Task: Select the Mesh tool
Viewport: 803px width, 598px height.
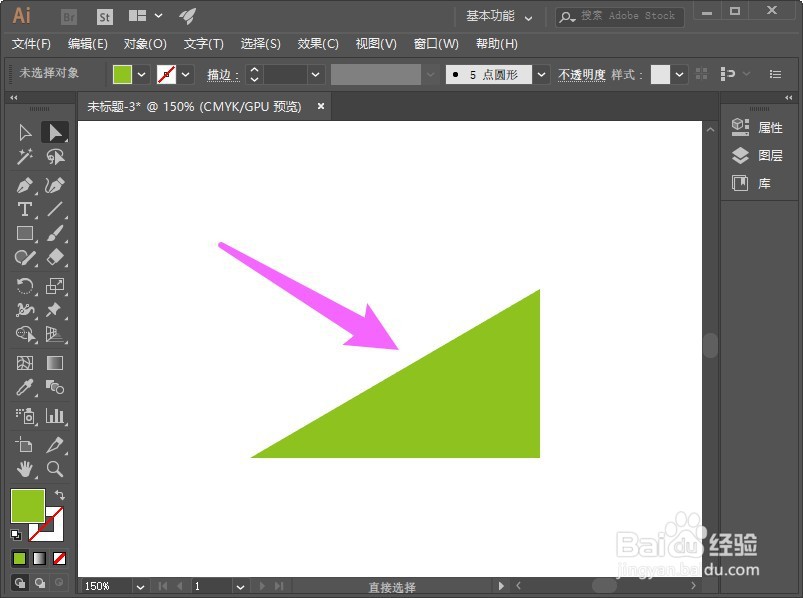Action: coord(25,363)
